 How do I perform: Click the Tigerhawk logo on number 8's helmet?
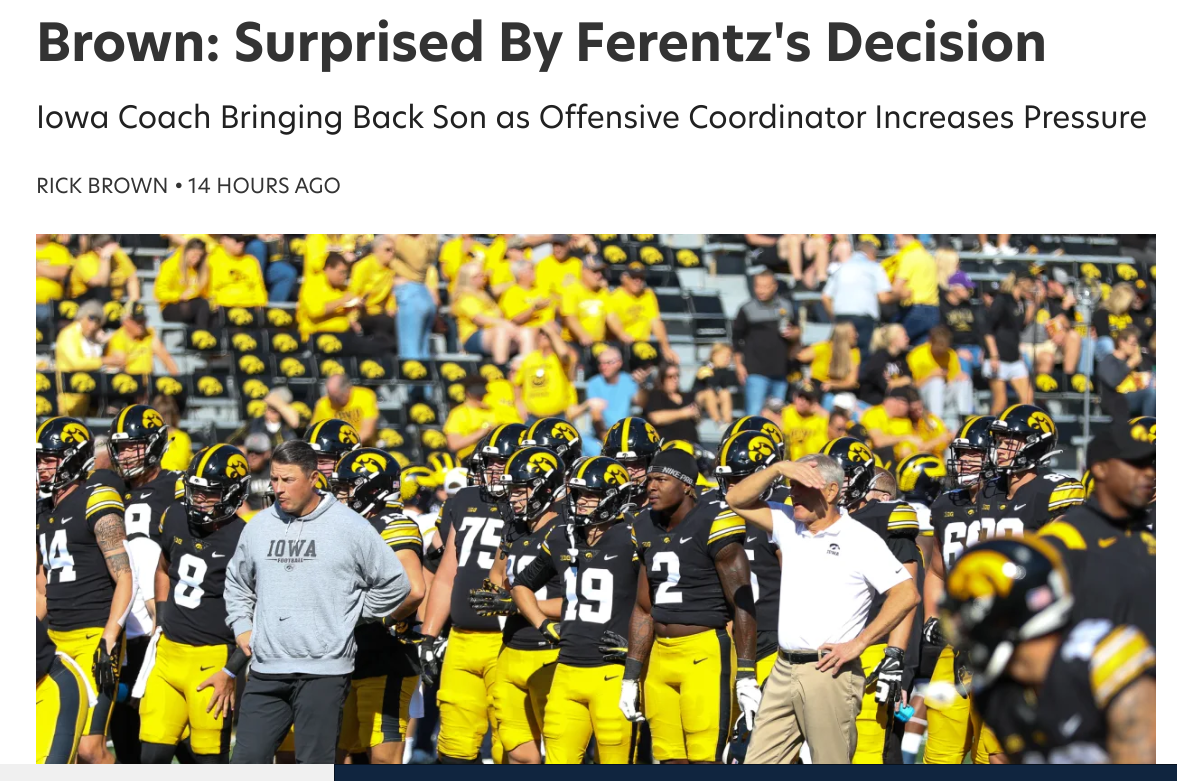tap(236, 467)
